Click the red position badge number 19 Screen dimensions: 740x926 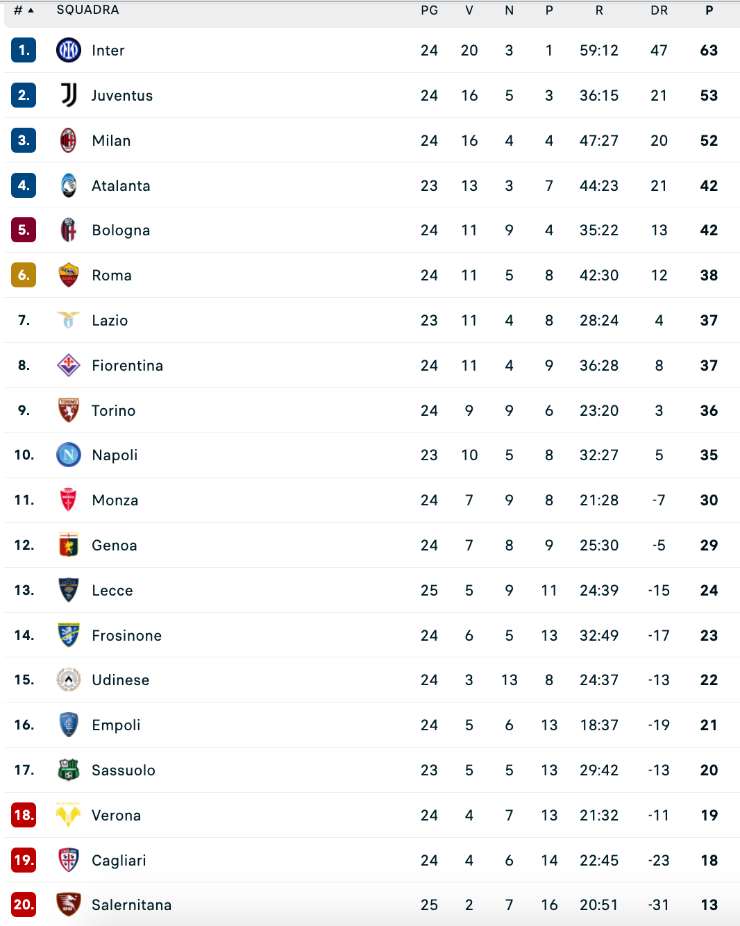point(24,860)
